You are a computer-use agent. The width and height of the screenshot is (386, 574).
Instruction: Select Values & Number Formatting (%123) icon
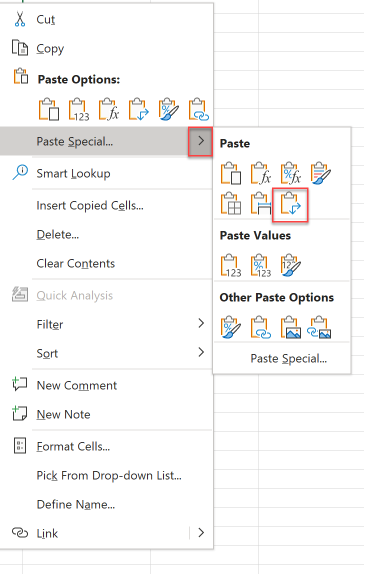261,265
